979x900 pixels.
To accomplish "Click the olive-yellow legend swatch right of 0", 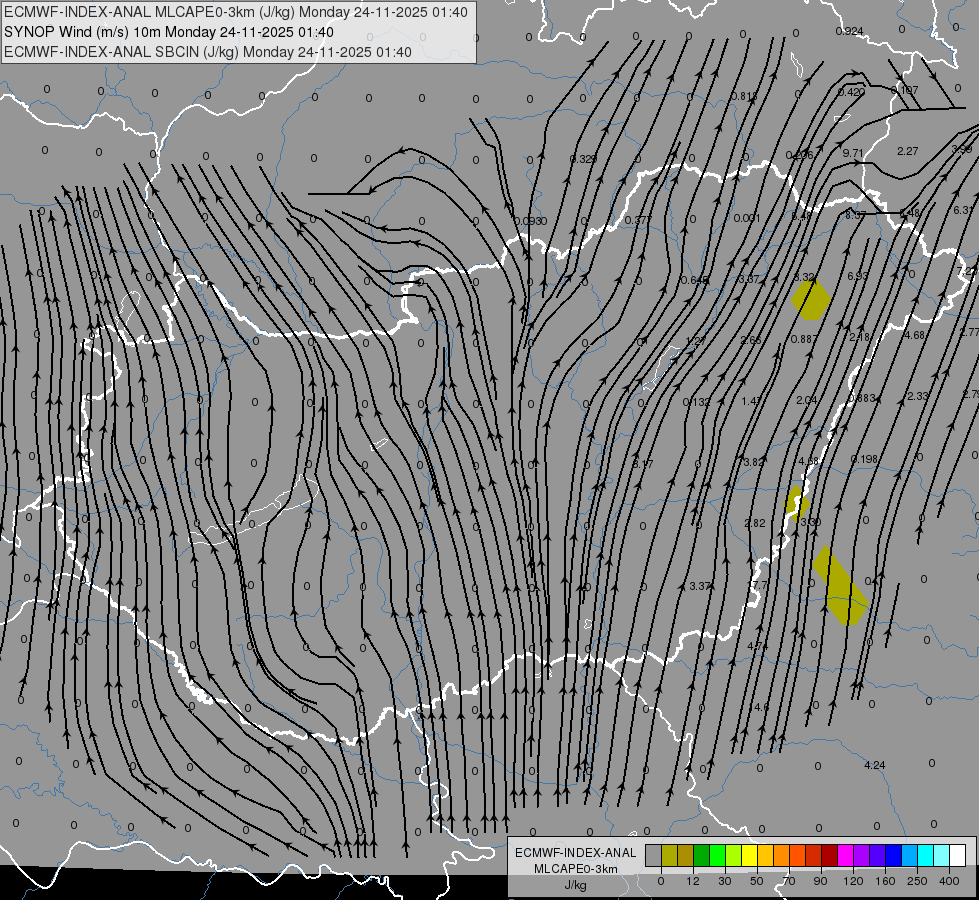I will coord(669,855).
